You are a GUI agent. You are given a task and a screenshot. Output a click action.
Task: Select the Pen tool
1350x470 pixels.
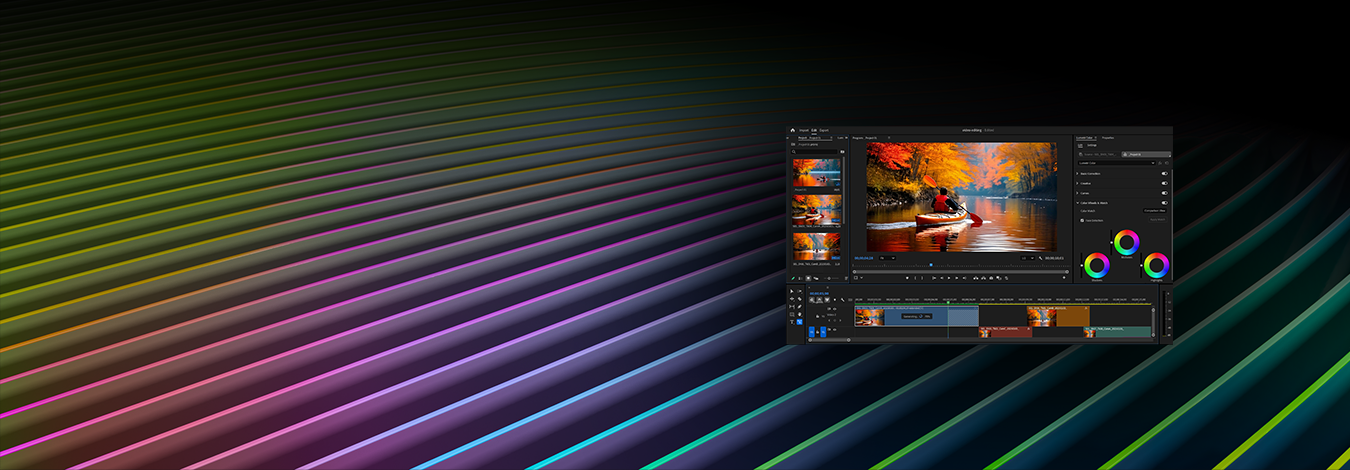tap(800, 307)
